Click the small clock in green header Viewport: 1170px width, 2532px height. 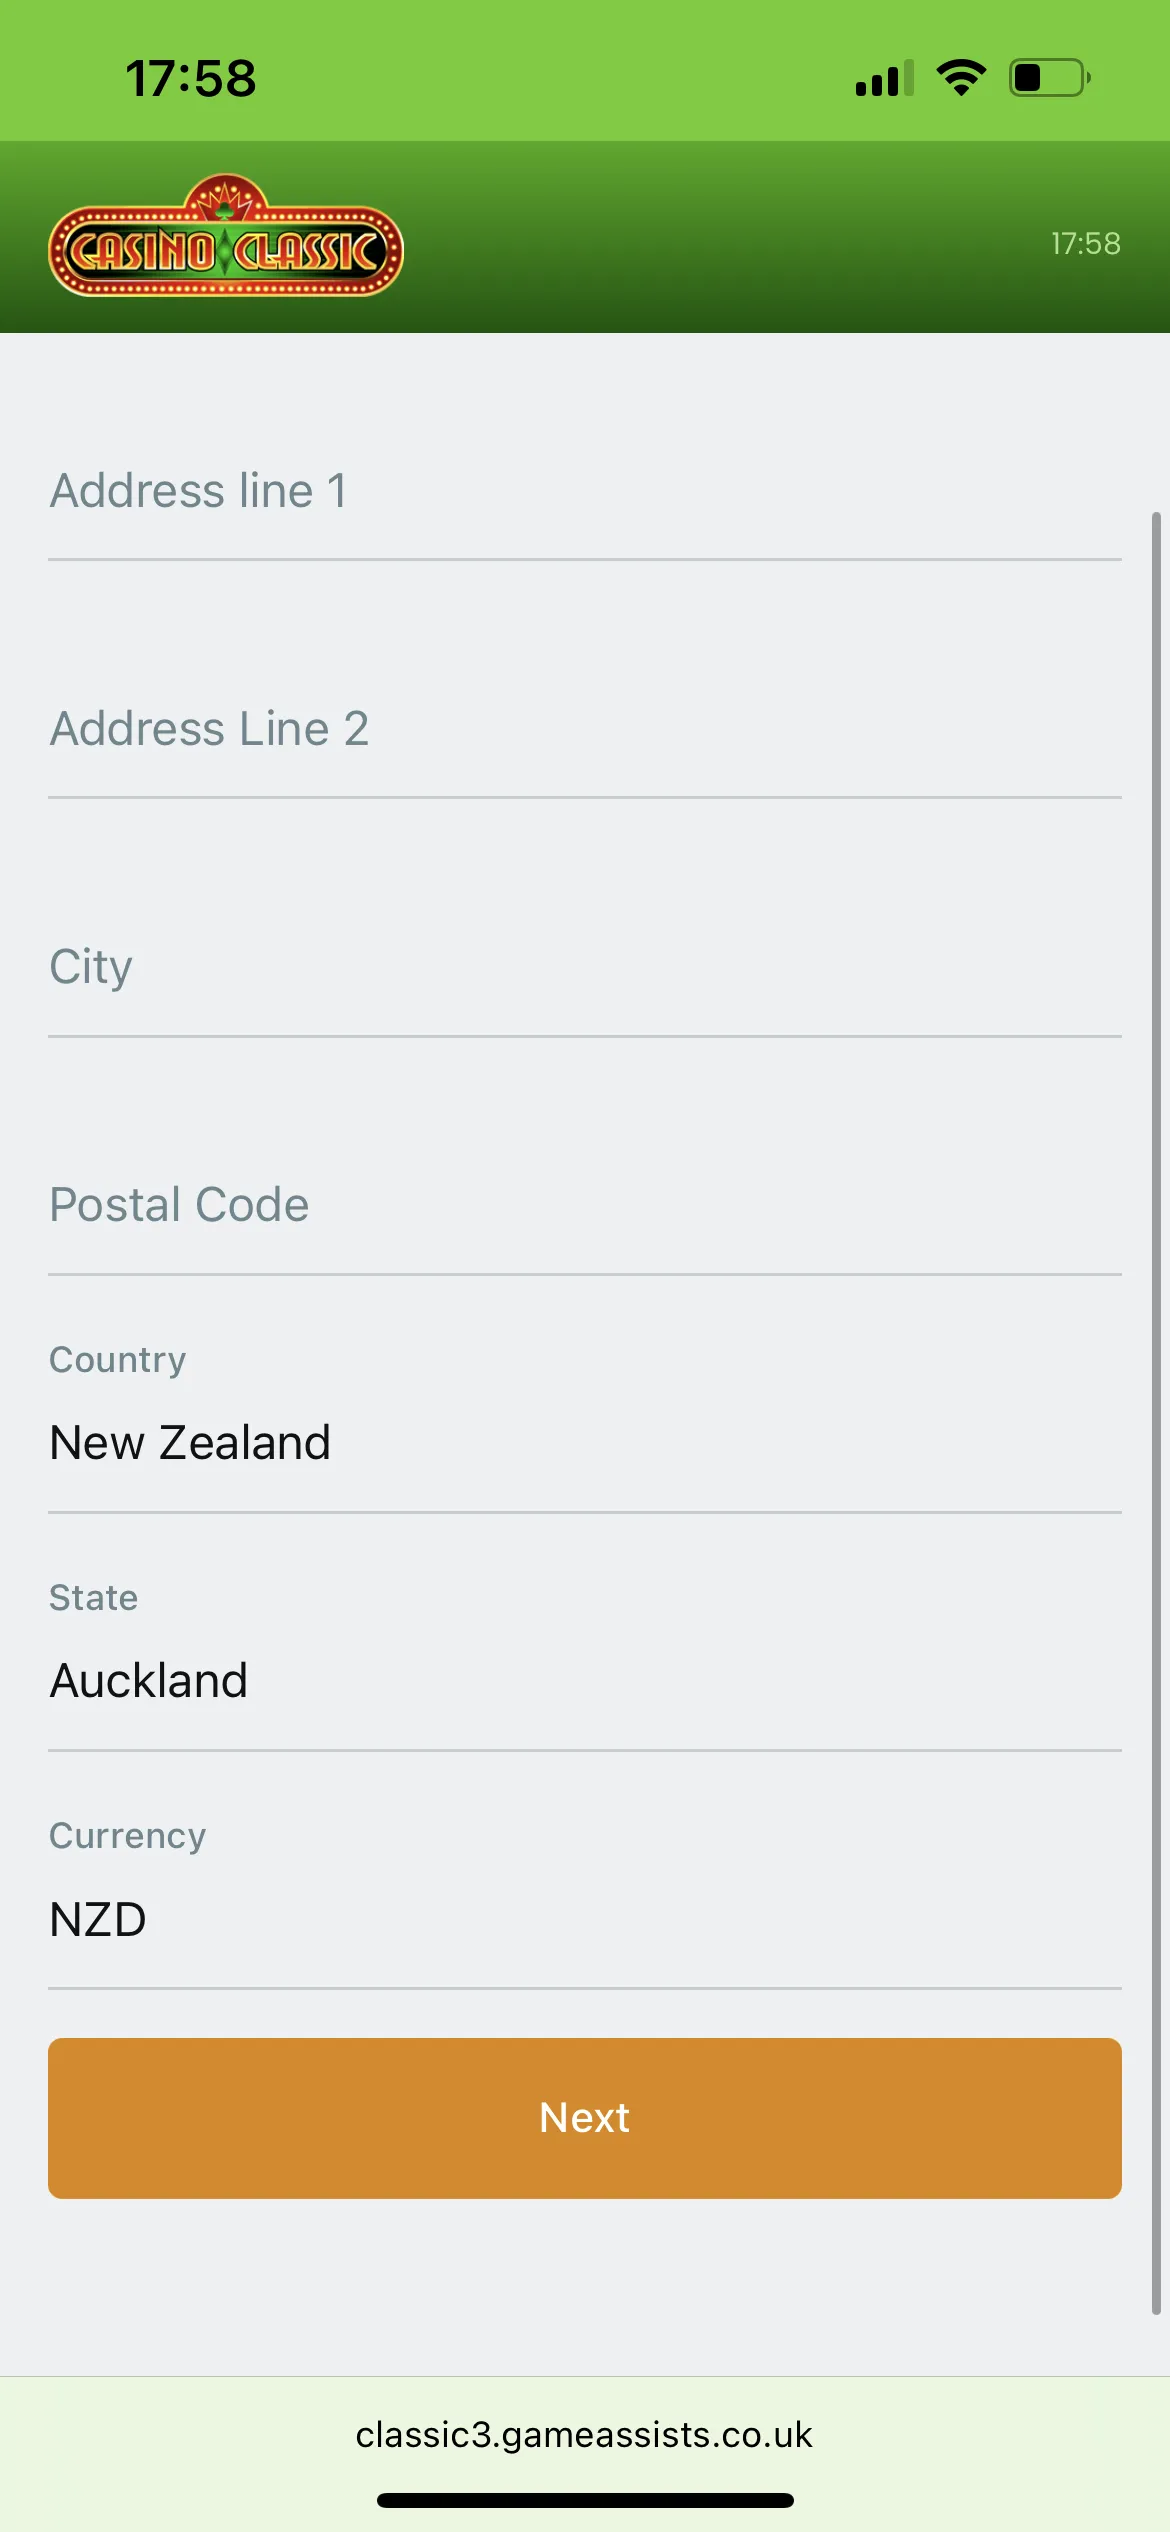pos(1085,243)
